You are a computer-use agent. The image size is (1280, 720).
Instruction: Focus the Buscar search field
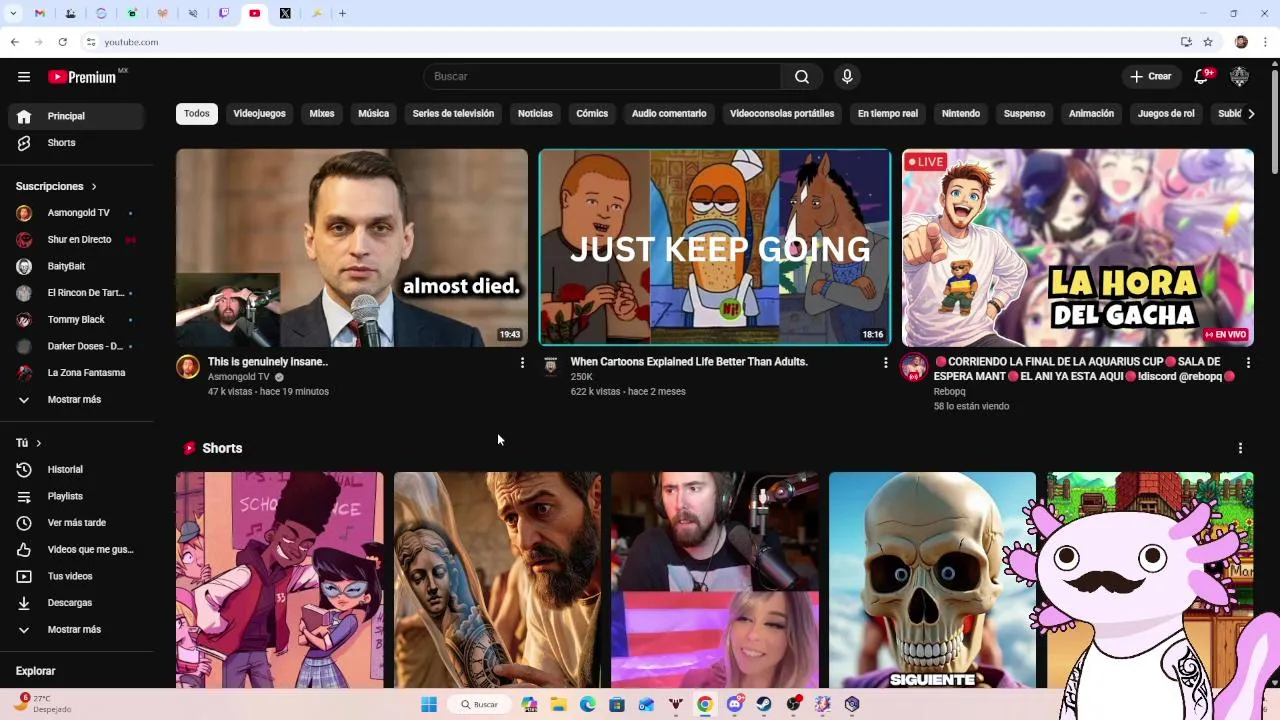pos(602,77)
